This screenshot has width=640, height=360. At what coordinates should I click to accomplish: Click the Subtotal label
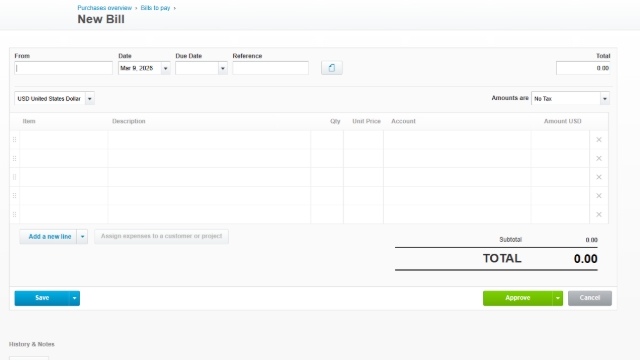point(511,240)
